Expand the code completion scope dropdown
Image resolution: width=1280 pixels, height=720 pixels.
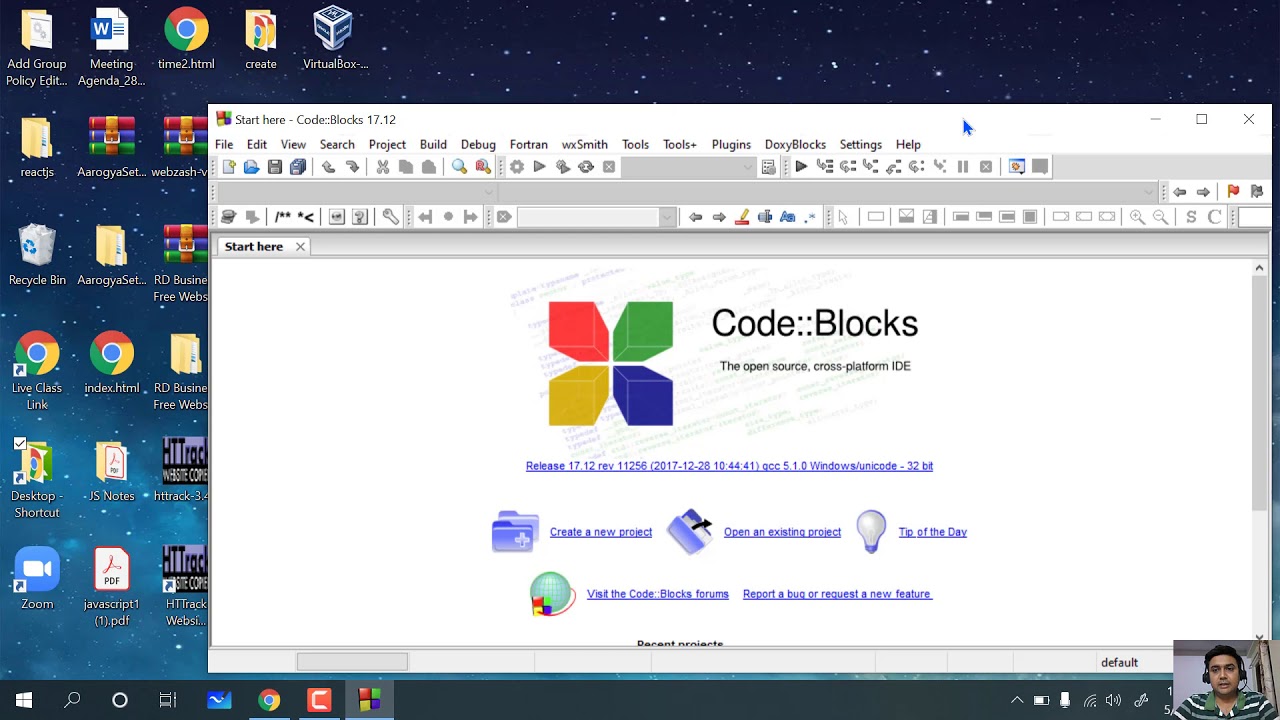click(x=489, y=192)
